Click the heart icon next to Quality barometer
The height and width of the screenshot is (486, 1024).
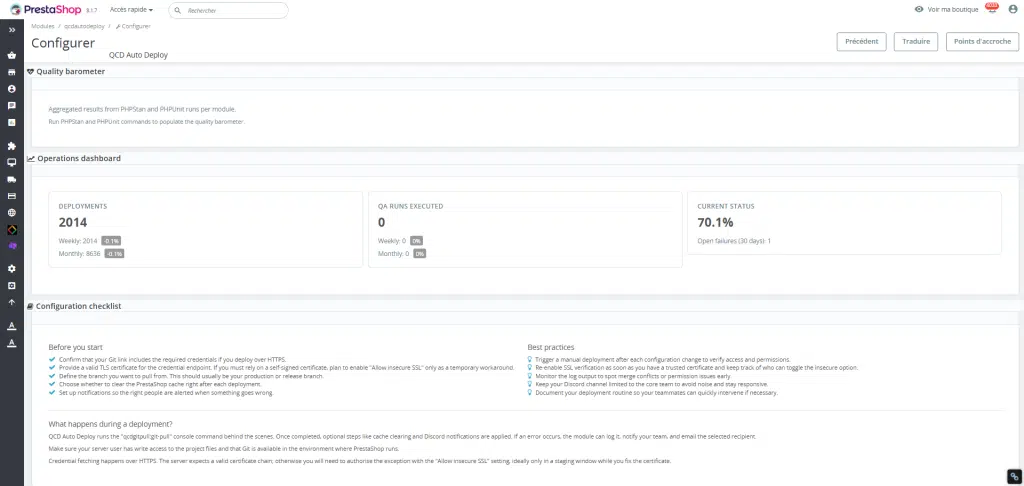coord(31,71)
